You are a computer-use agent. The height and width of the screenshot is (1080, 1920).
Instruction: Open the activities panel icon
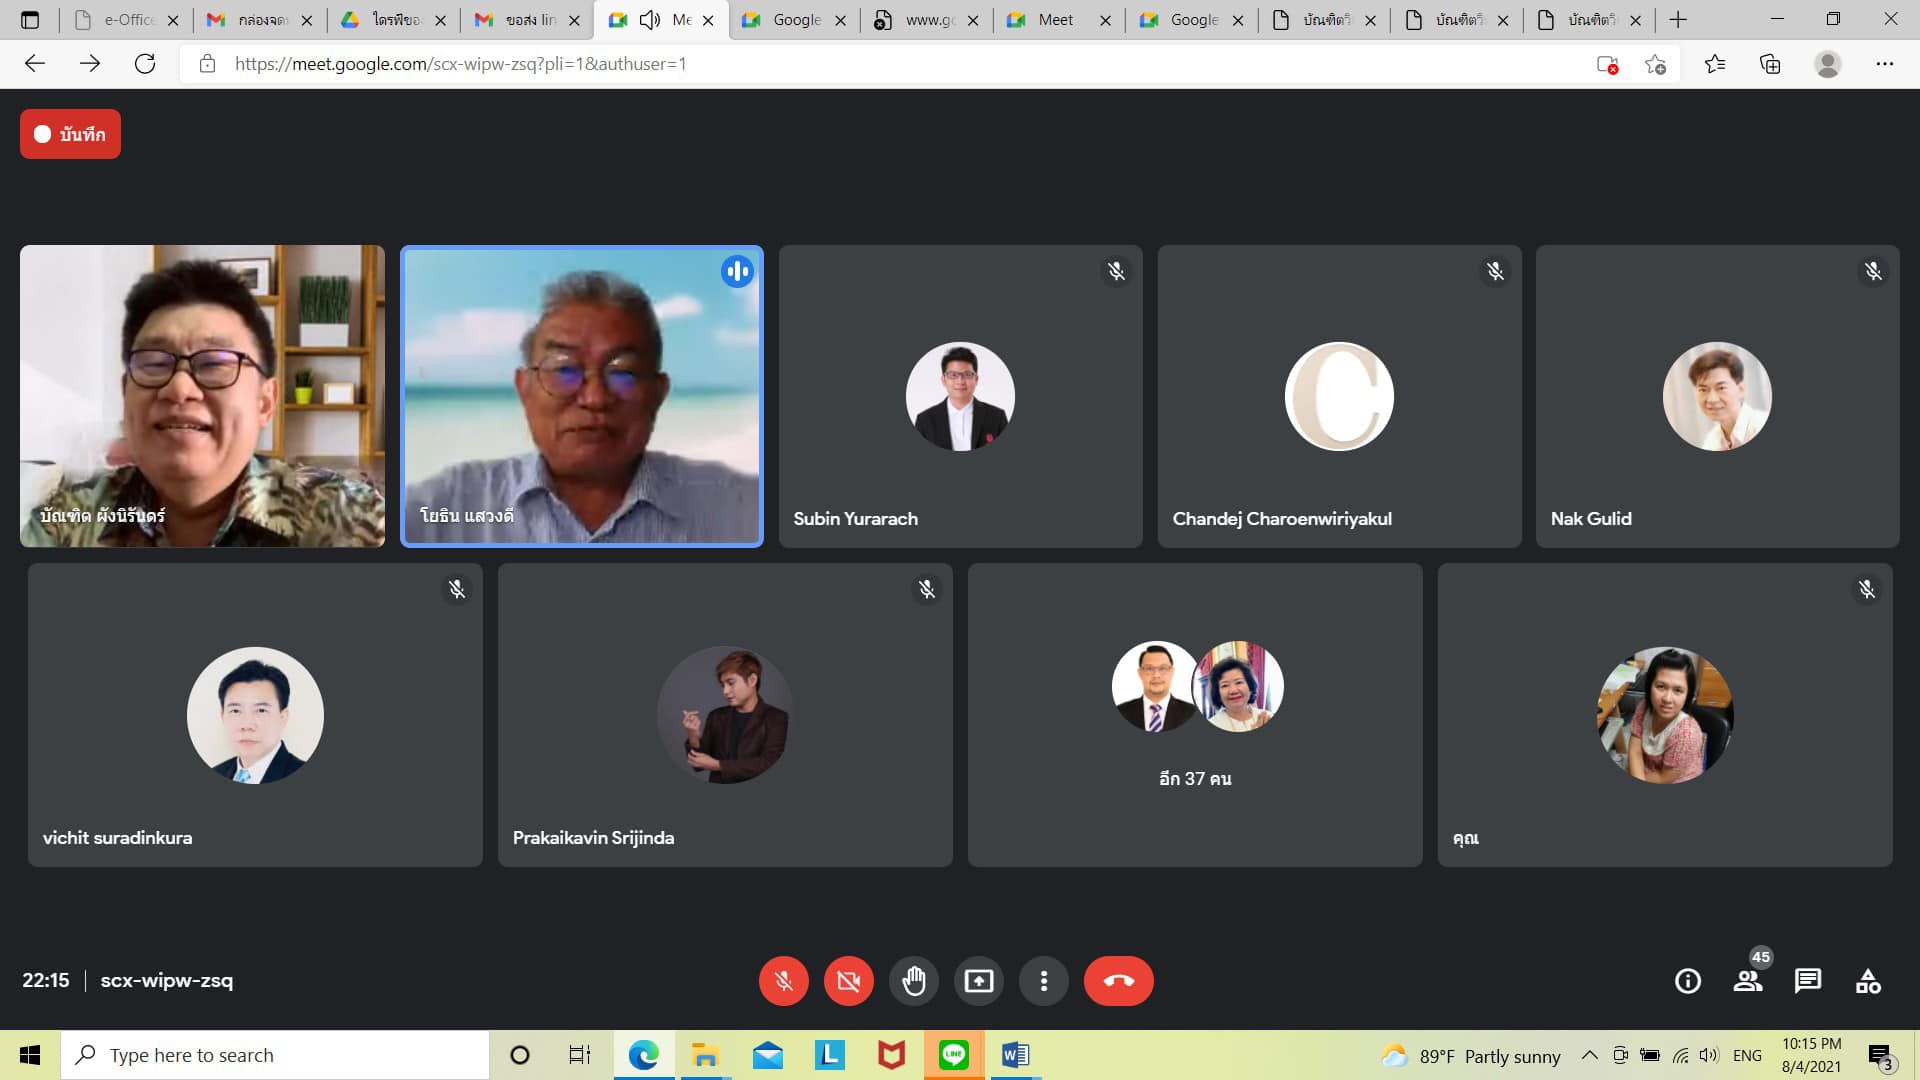click(x=1867, y=981)
